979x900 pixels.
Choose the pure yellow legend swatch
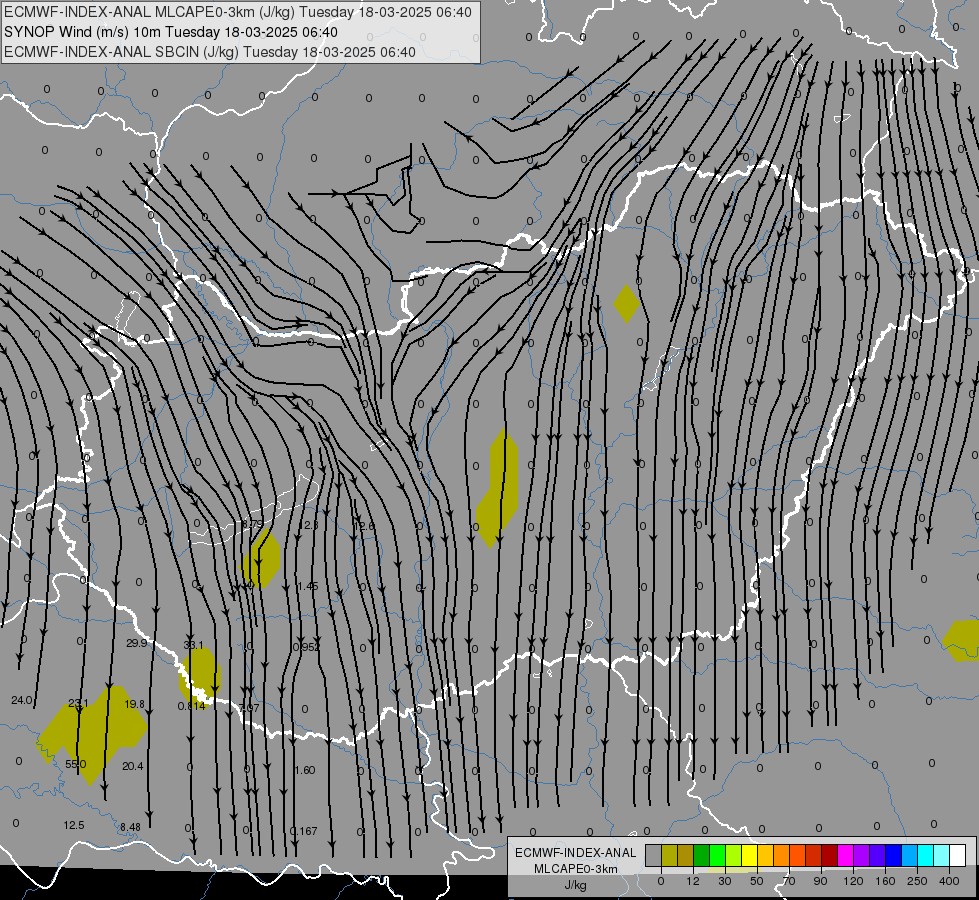coord(750,855)
